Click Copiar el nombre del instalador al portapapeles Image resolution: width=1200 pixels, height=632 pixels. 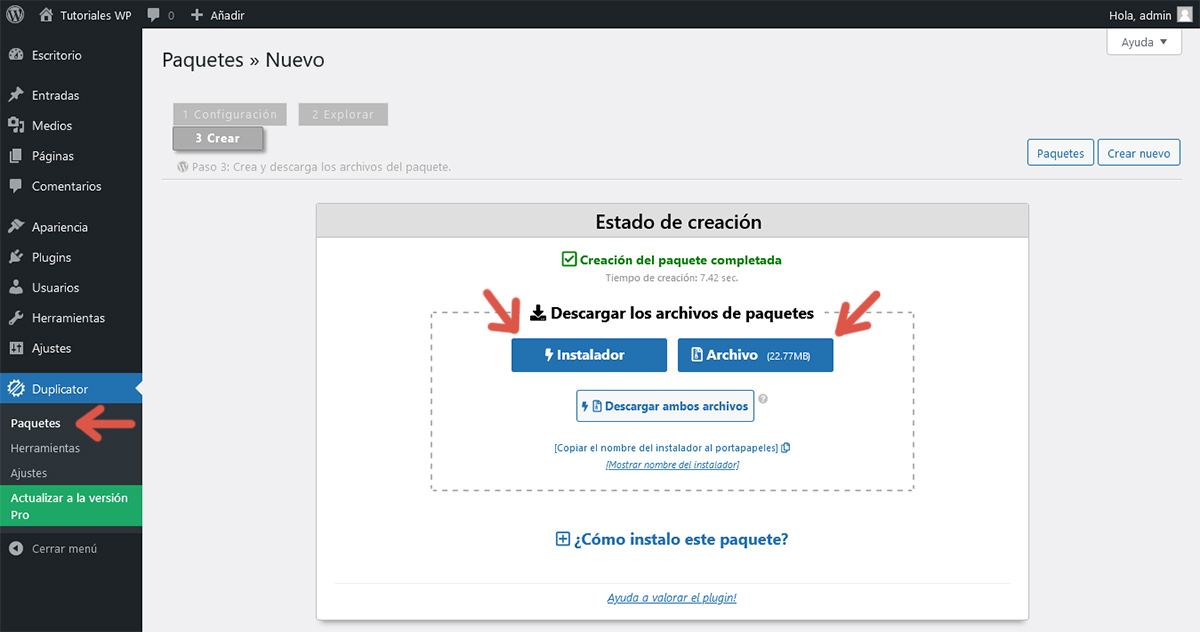pyautogui.click(x=666, y=448)
